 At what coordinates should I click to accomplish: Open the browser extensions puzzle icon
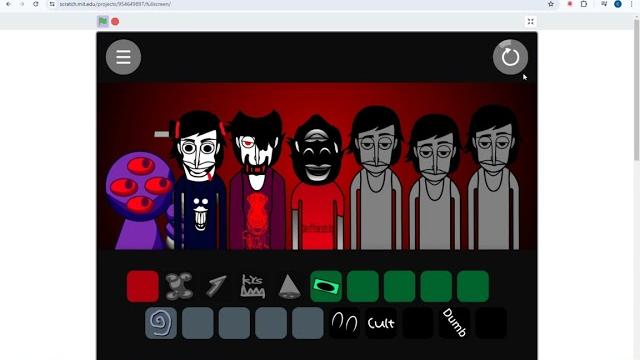pos(584,4)
